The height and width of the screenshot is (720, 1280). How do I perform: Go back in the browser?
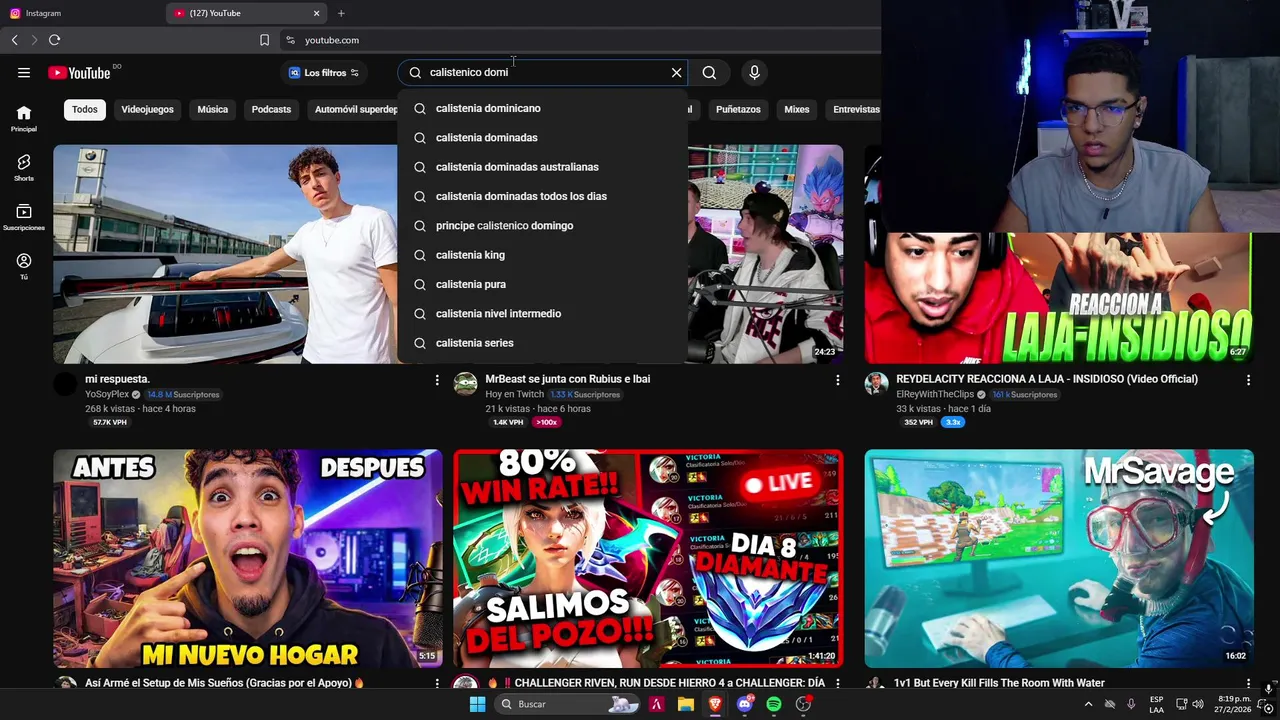coord(14,40)
